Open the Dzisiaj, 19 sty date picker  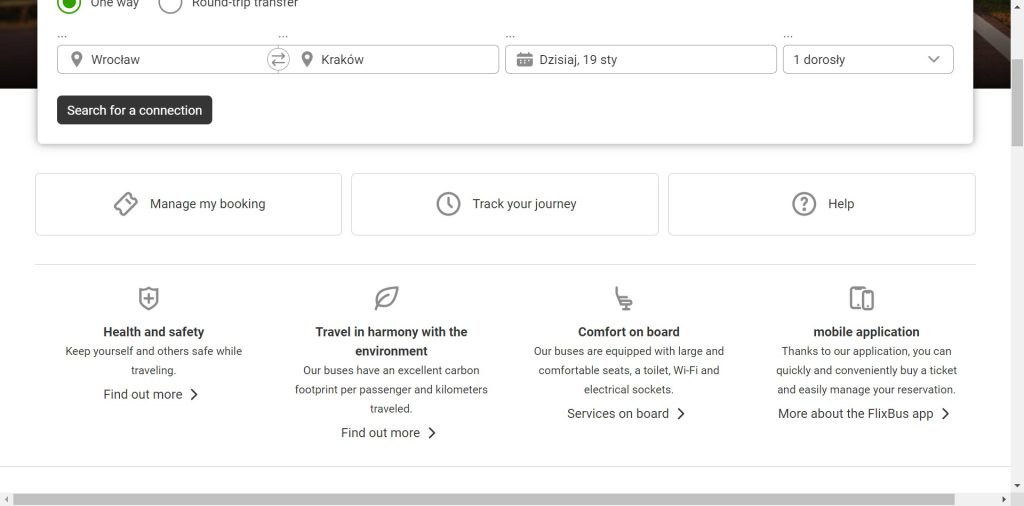(650, 59)
